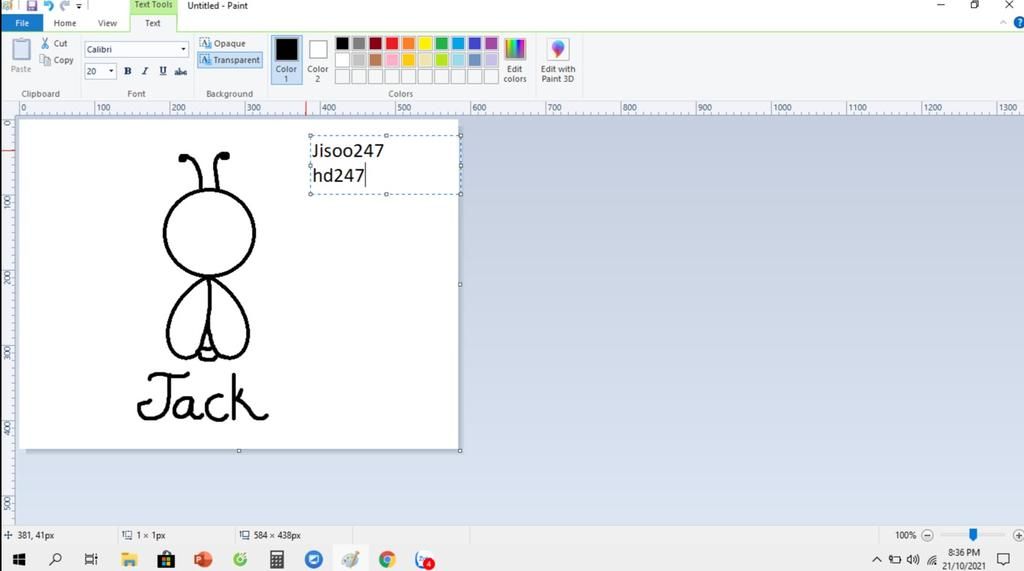The height and width of the screenshot is (571, 1024).
Task: Click the zoom in plus button
Action: coord(1017,535)
